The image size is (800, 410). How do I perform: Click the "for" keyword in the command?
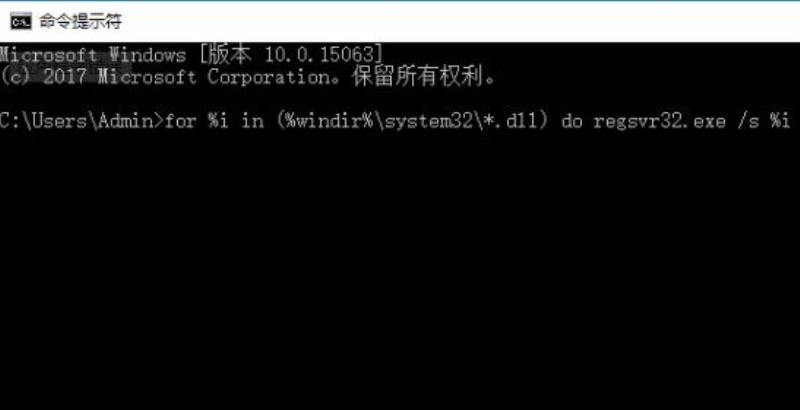180,121
